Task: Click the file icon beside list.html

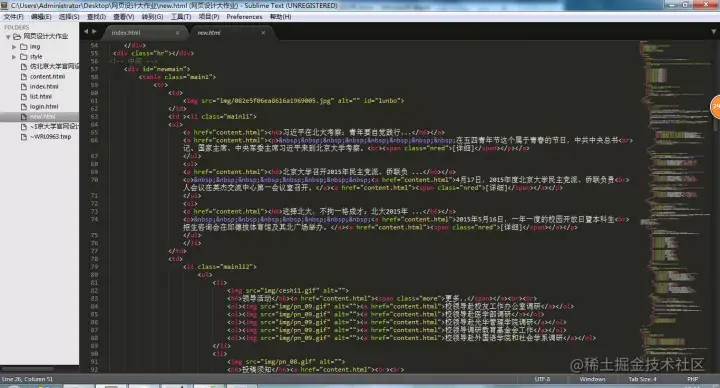Action: pyautogui.click(x=24, y=96)
